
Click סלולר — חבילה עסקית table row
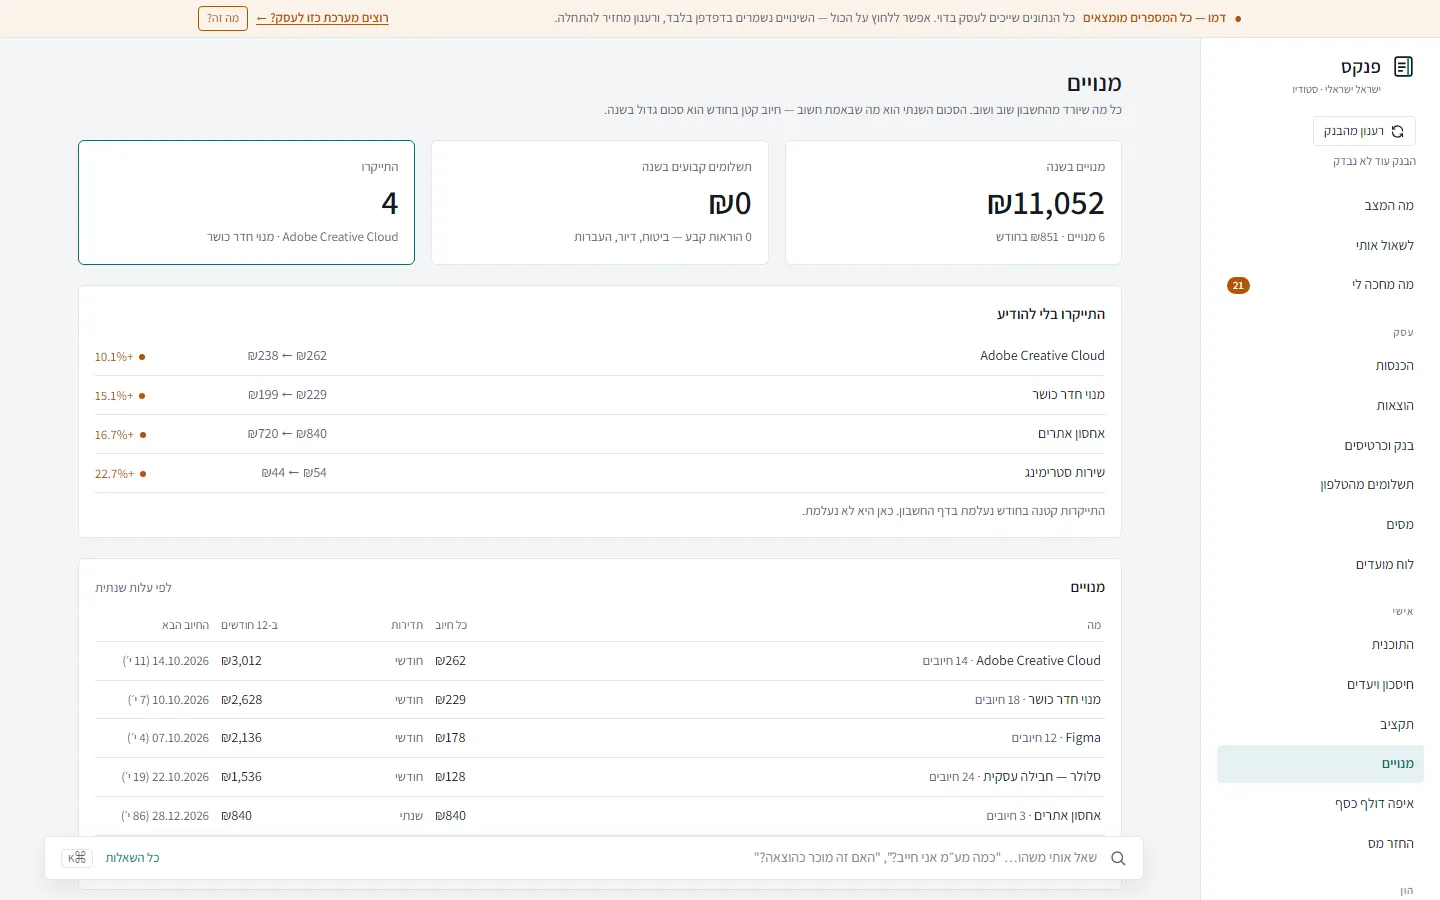coord(600,777)
